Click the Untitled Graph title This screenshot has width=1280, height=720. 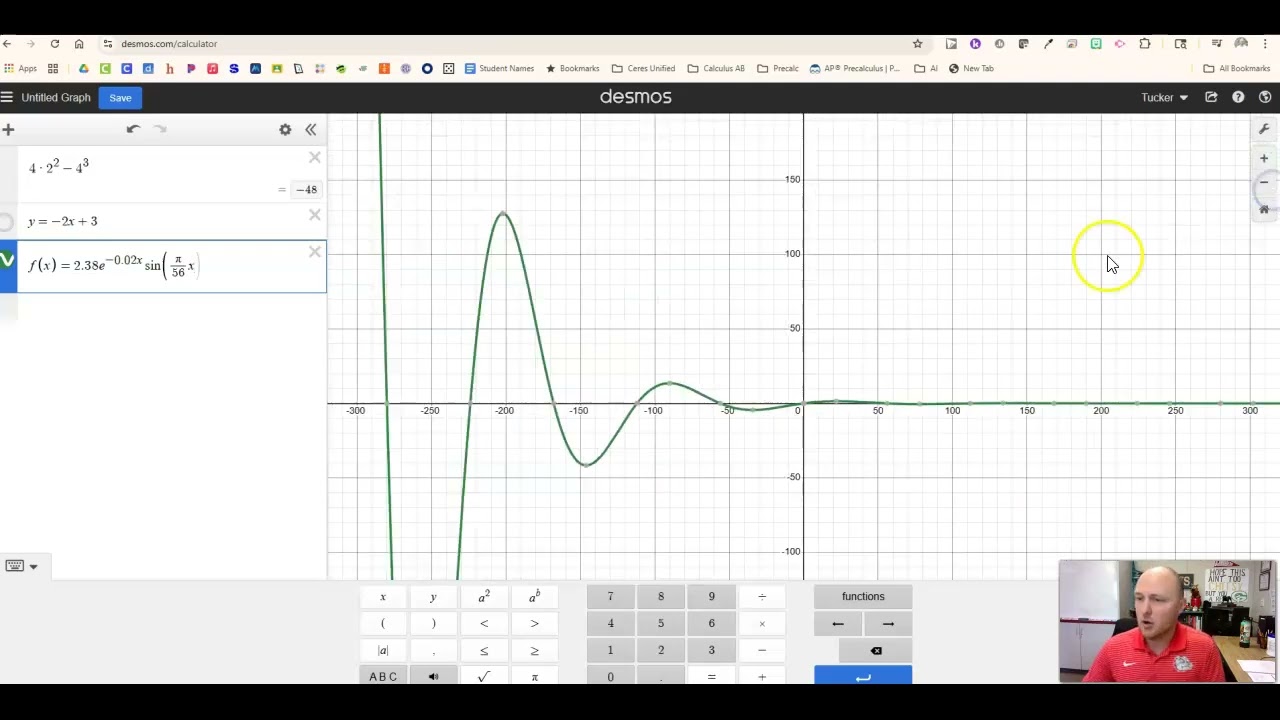click(56, 97)
